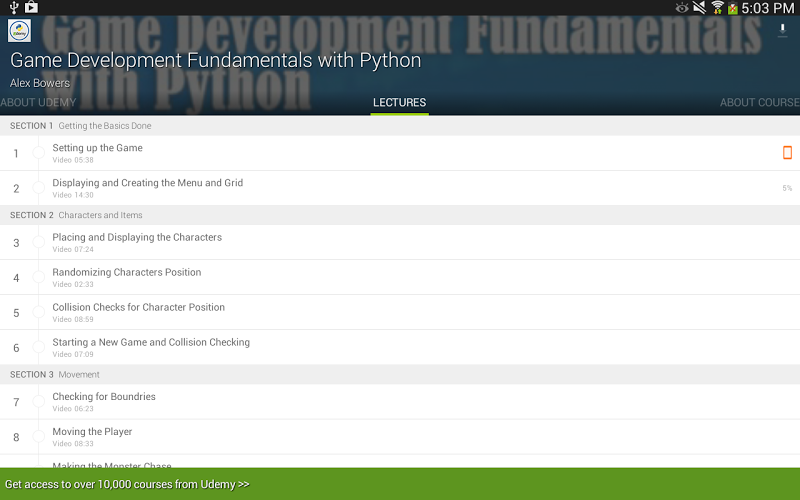Open Play Store notification icon in status bar

tap(31, 7)
